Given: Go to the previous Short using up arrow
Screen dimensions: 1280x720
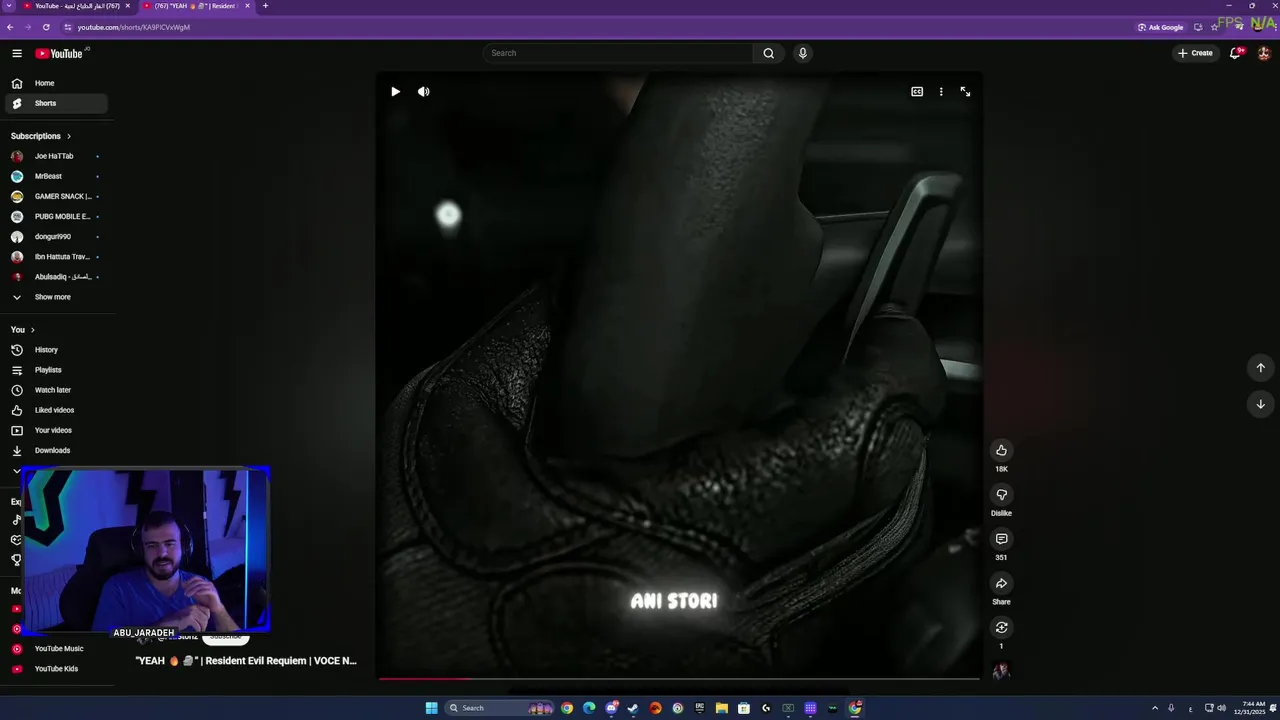Looking at the screenshot, I should pos(1260,367).
